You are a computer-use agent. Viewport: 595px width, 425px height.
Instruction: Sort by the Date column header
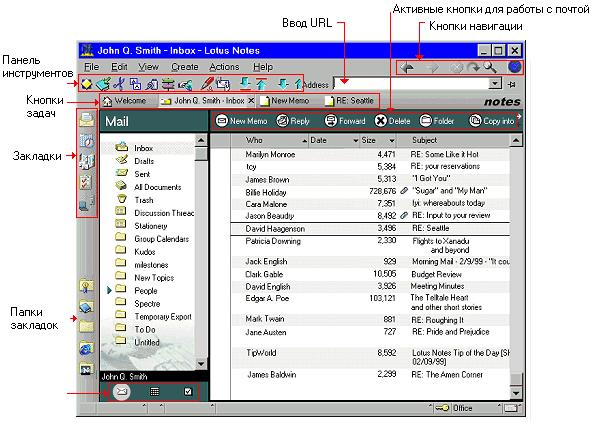[x=334, y=140]
